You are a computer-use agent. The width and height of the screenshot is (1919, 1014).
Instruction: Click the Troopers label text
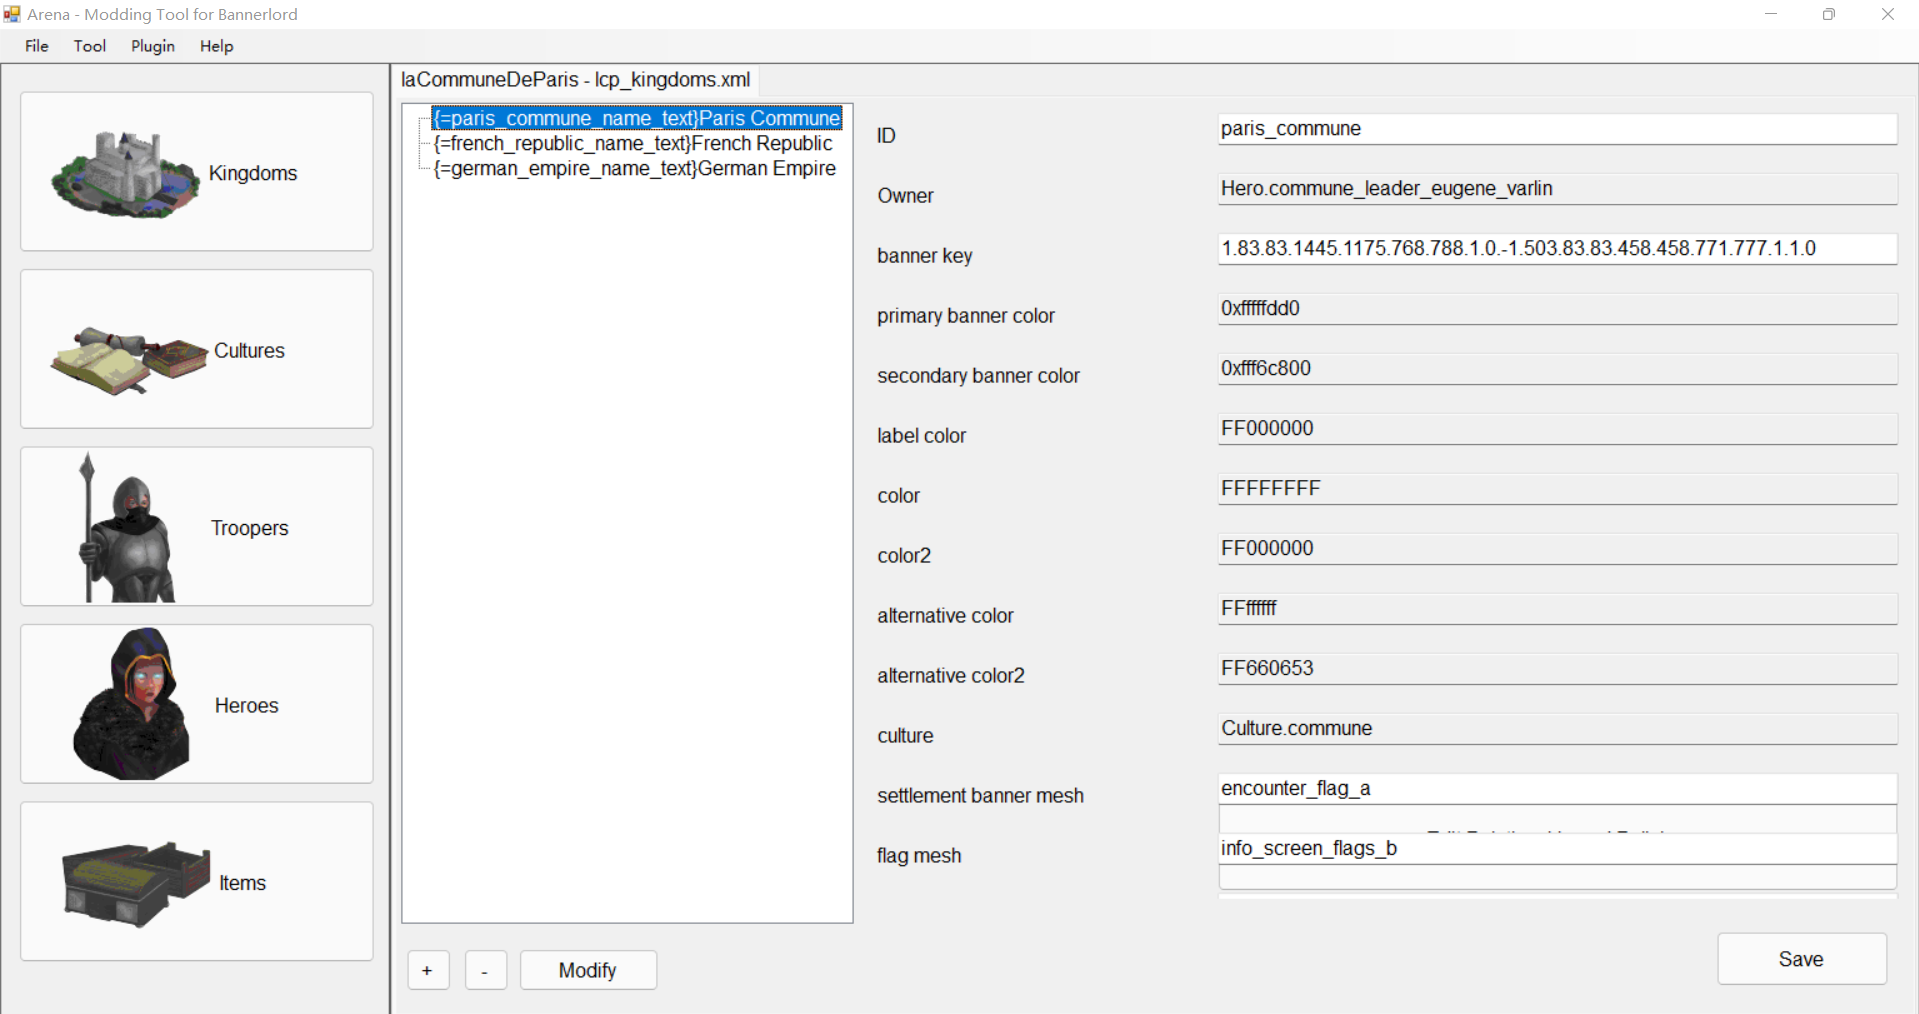(249, 529)
